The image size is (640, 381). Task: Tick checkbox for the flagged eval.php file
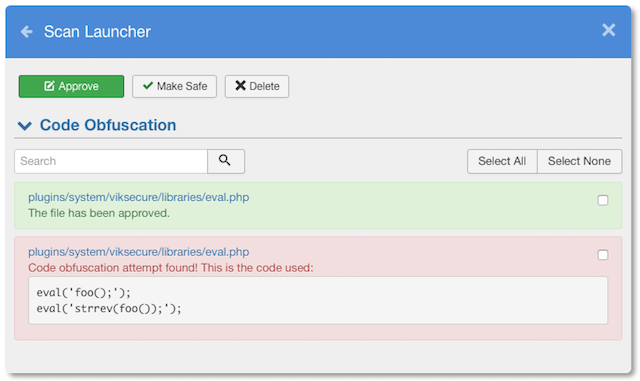click(x=602, y=255)
